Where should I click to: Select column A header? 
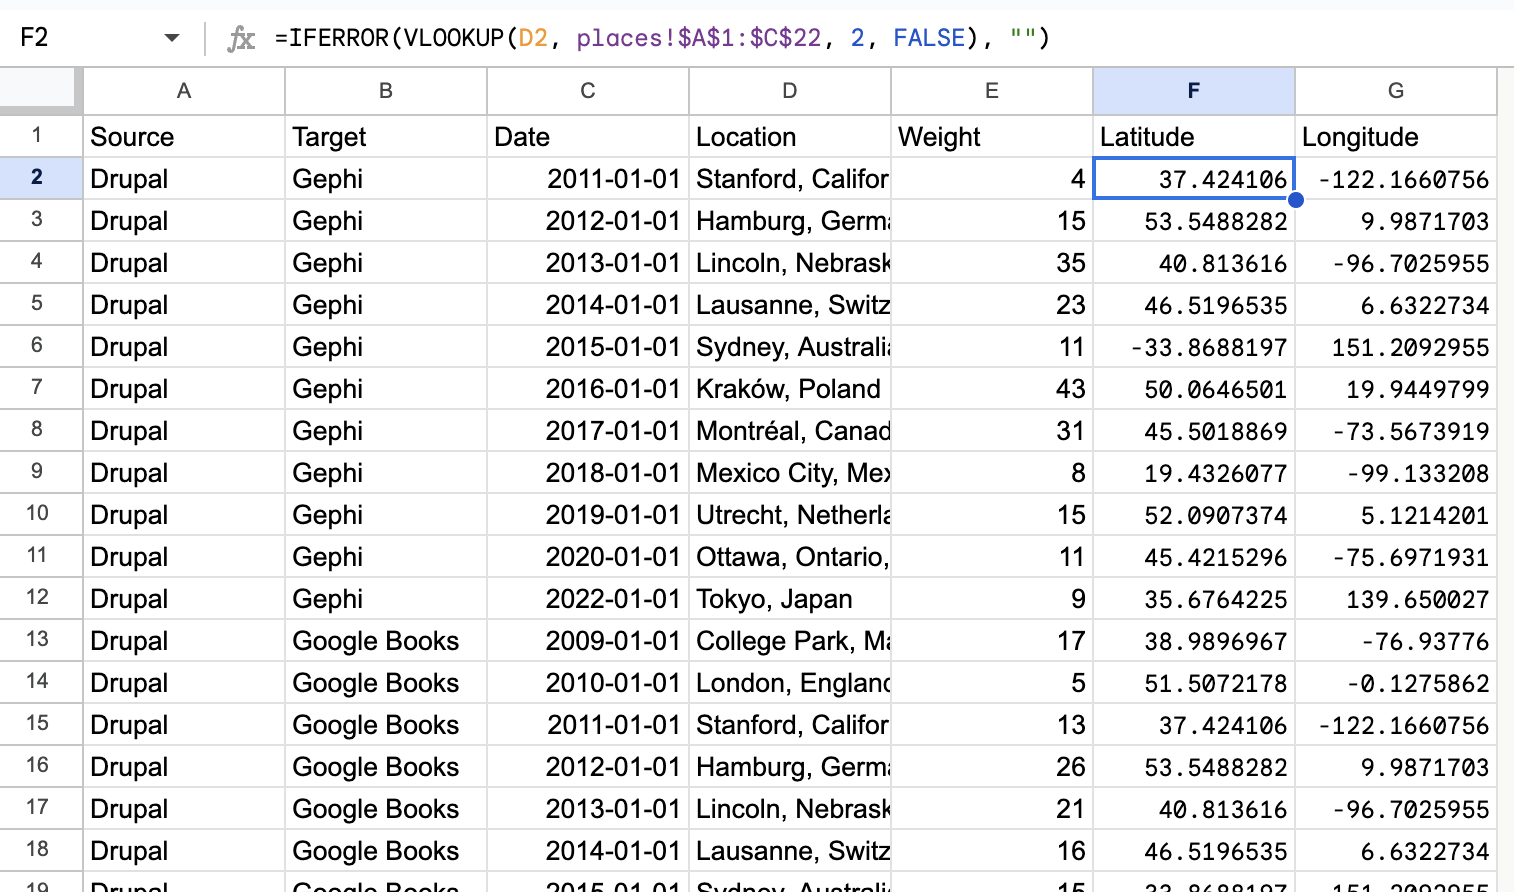click(184, 91)
